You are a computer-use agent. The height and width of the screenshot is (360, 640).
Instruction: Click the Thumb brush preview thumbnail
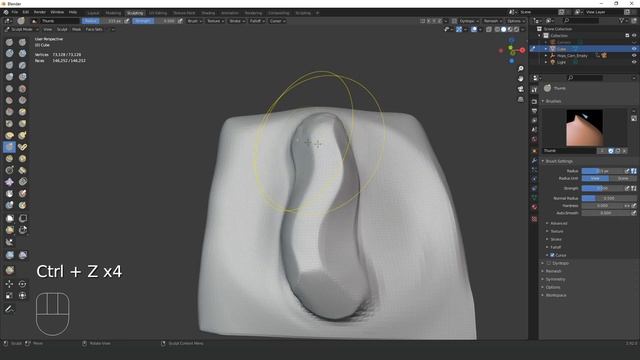click(584, 128)
